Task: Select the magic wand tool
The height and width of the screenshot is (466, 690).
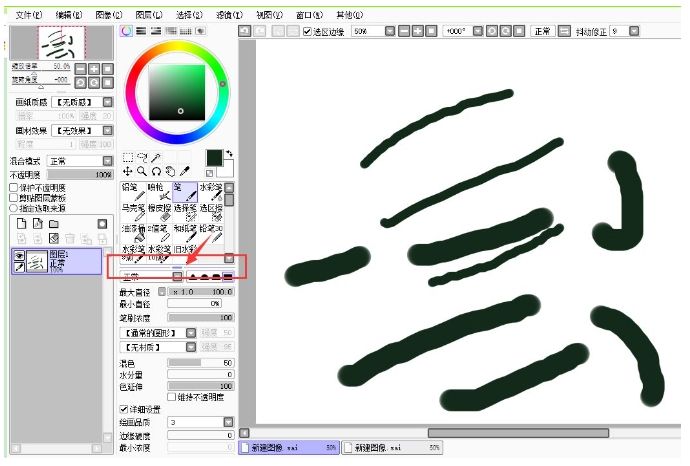Action: click(156, 157)
